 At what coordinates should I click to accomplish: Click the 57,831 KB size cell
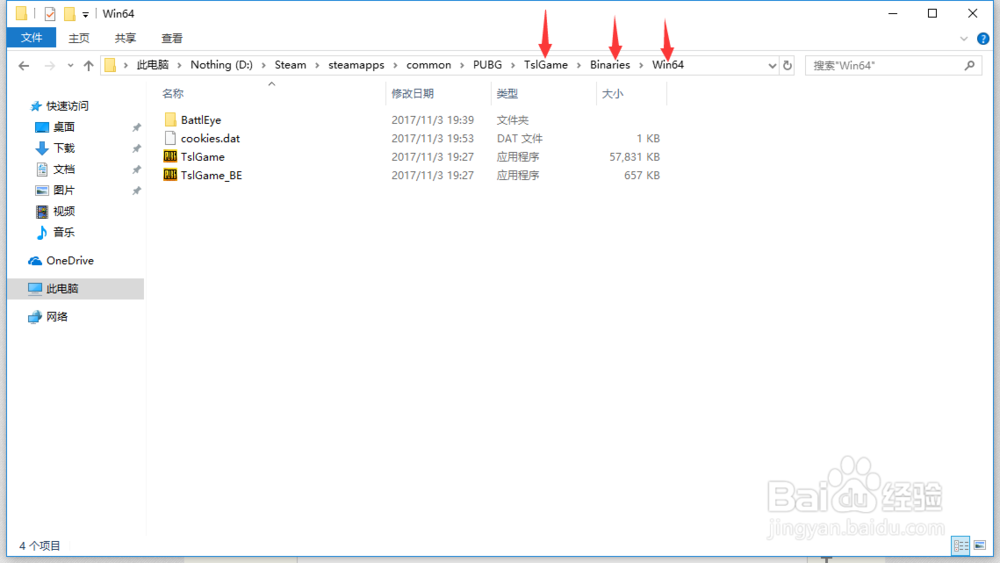(x=635, y=157)
